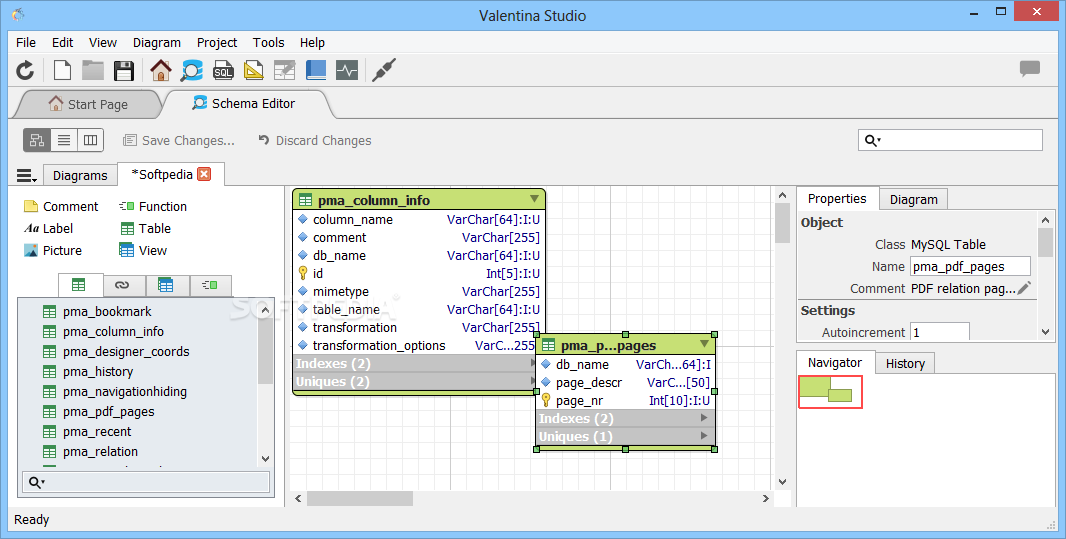Open Start Page via house icon
This screenshot has height=539, width=1066.
pyautogui.click(x=161, y=70)
